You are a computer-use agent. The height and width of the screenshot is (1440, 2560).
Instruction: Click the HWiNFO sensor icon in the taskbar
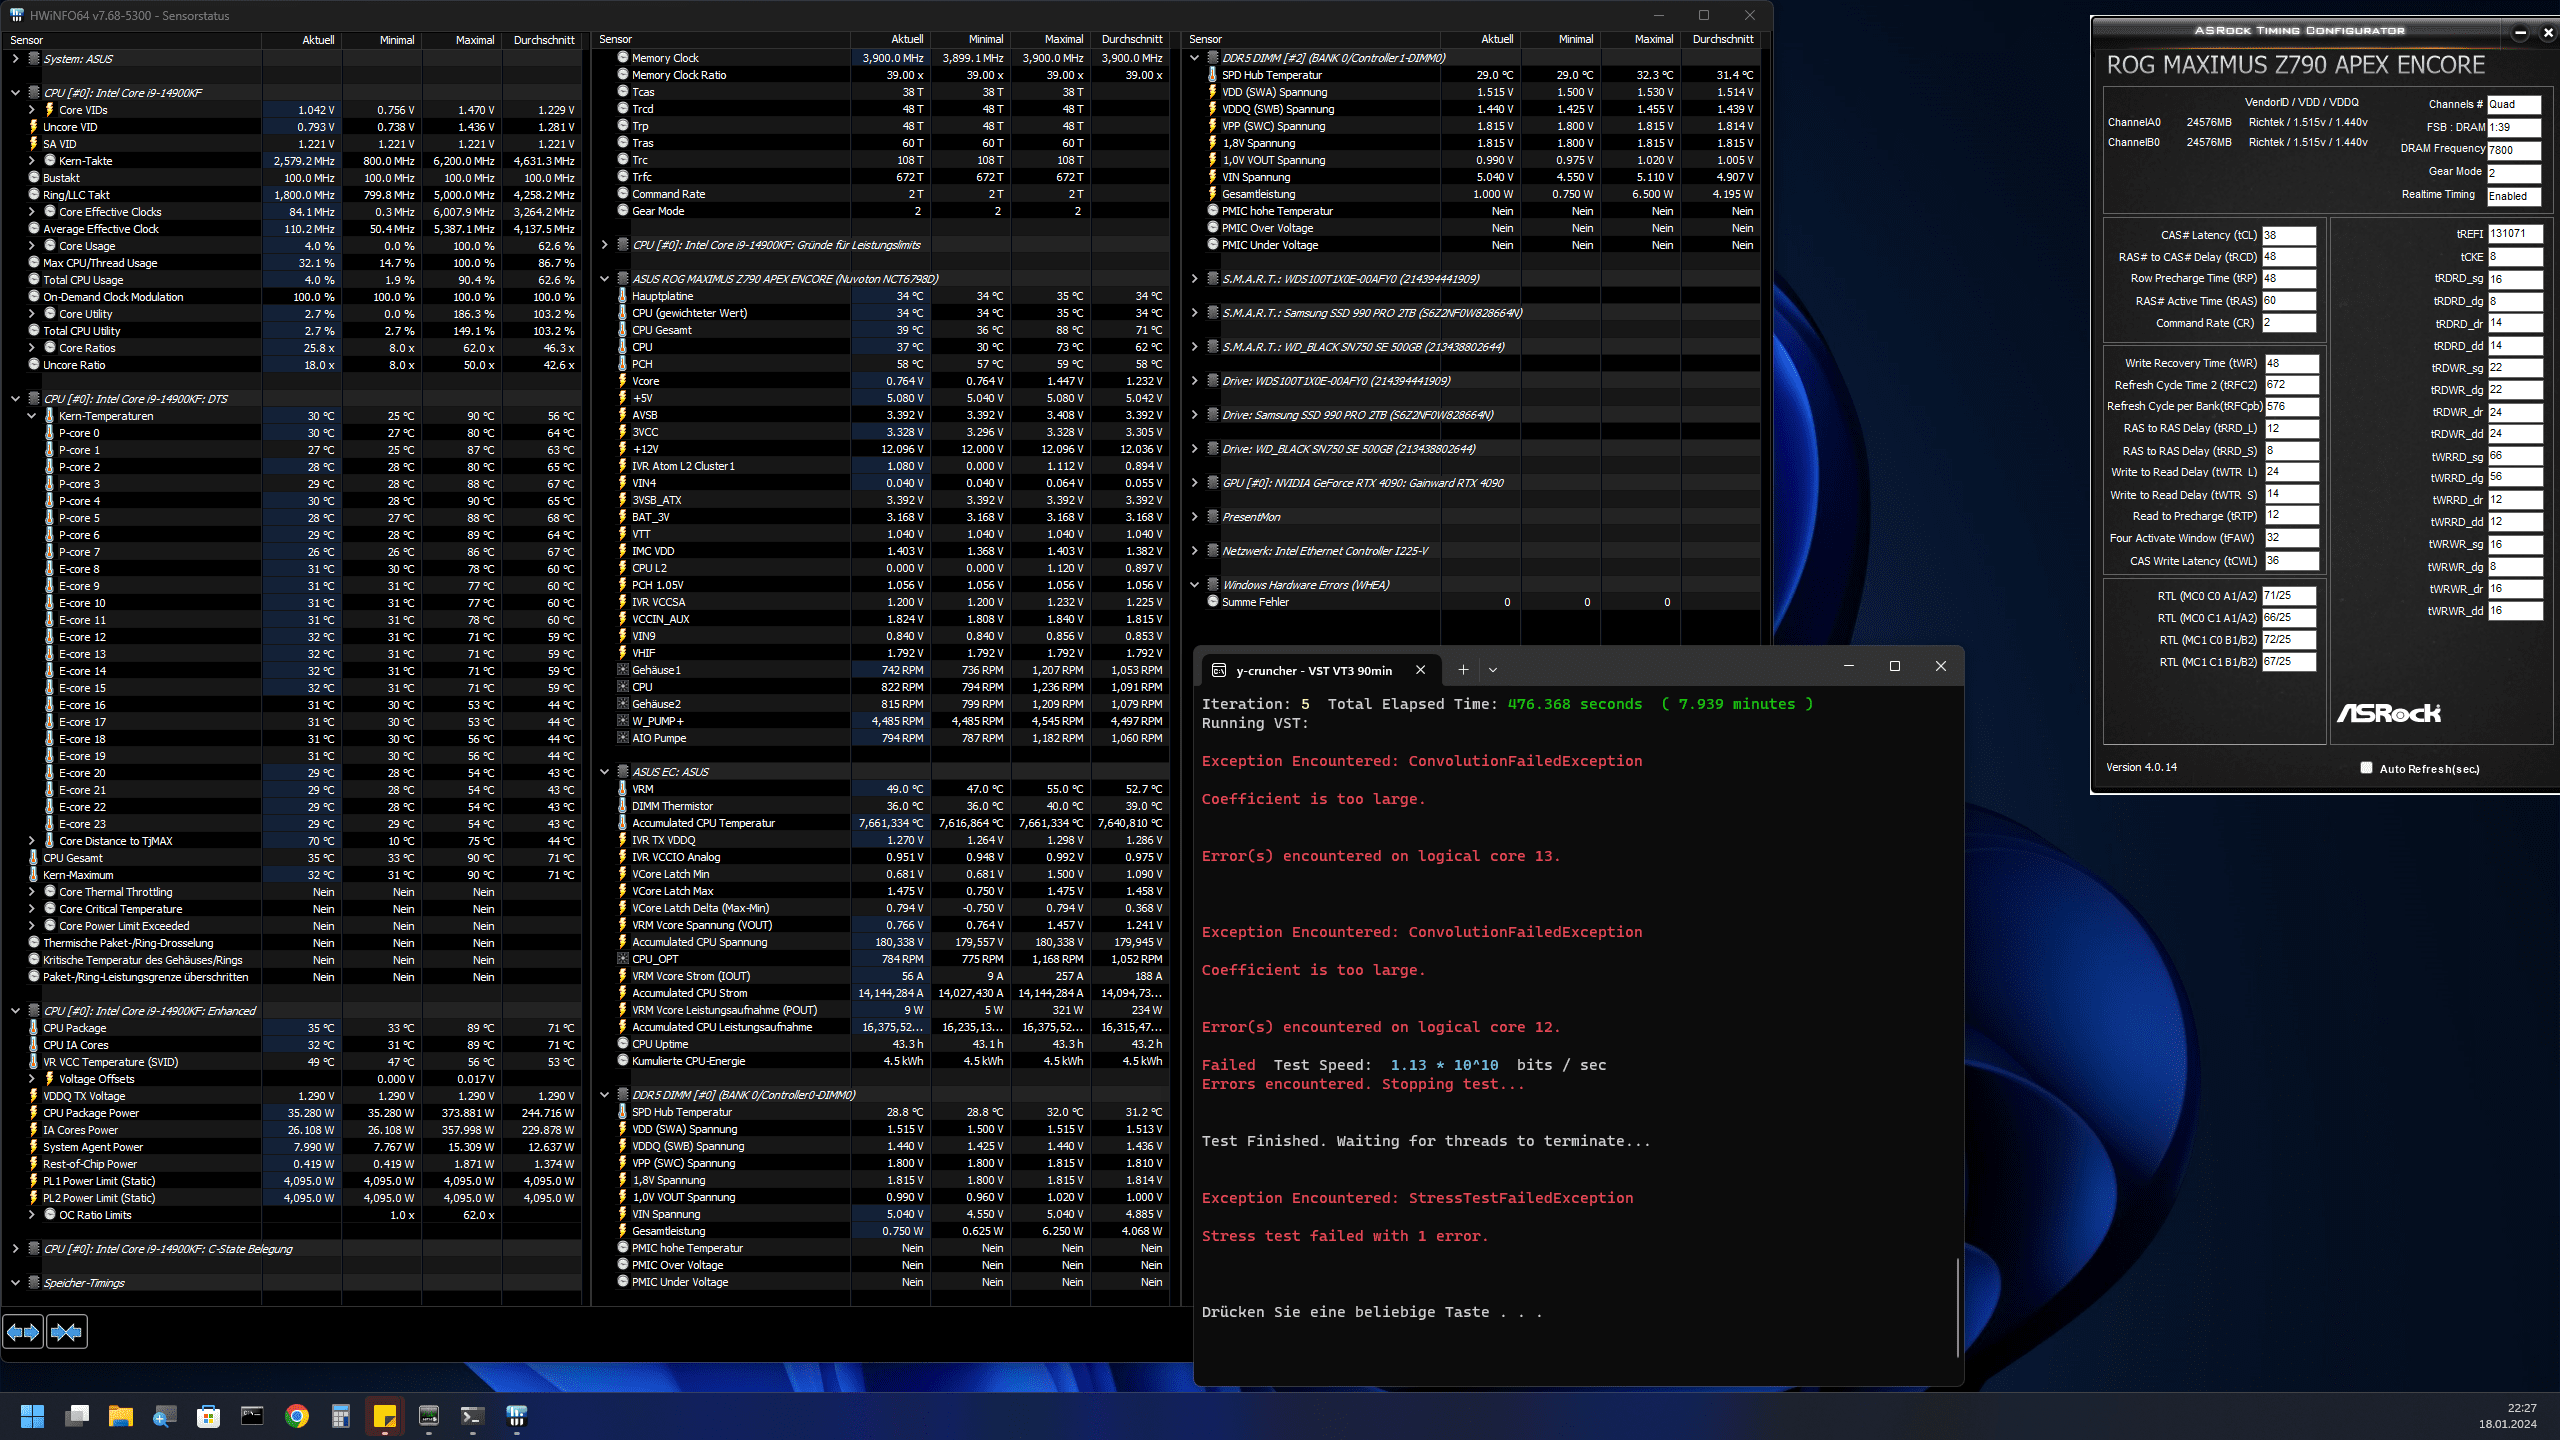click(x=517, y=1416)
